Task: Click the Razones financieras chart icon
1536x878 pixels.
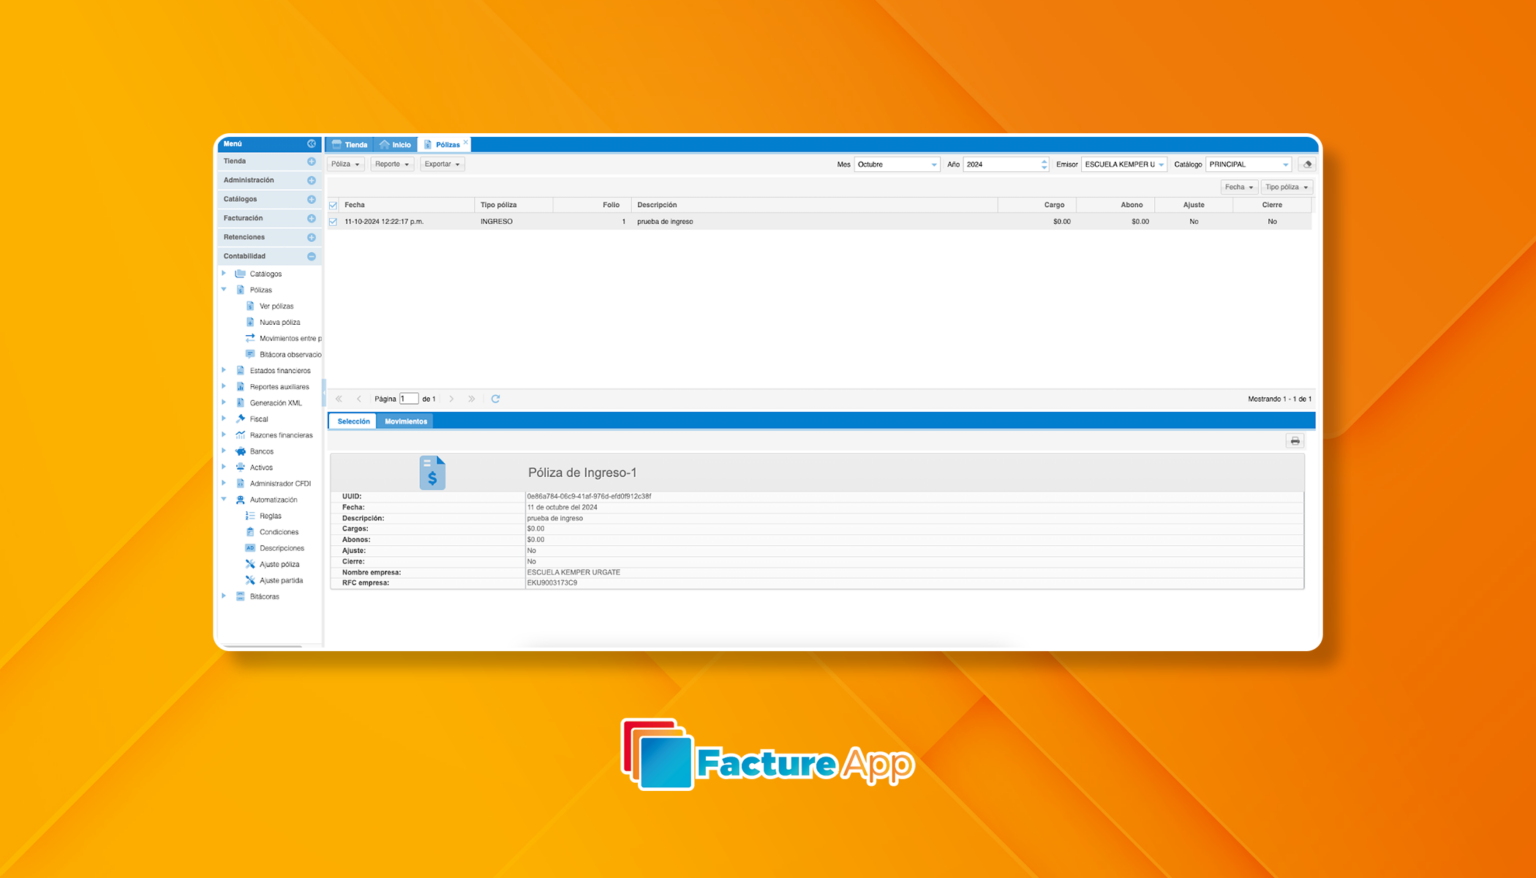Action: click(x=240, y=435)
